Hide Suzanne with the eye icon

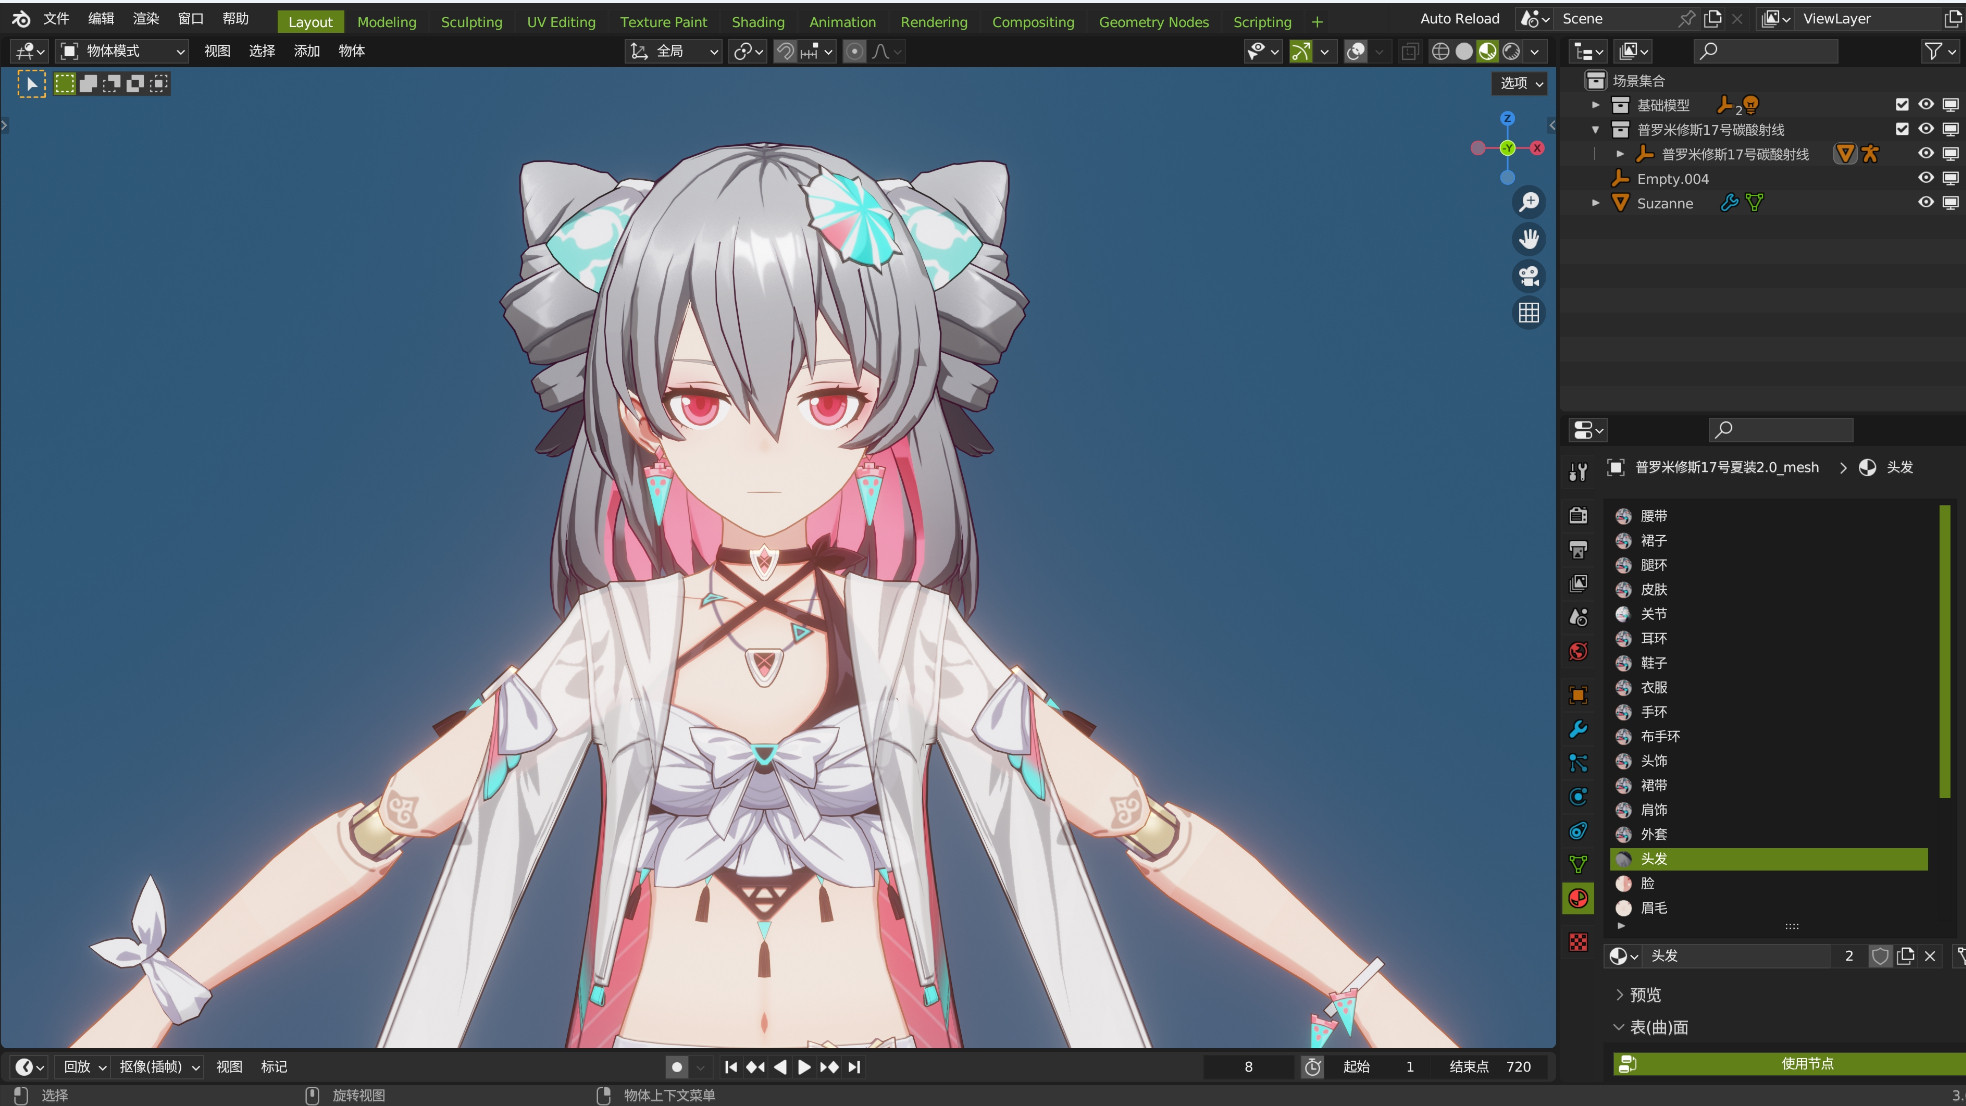pyautogui.click(x=1925, y=202)
